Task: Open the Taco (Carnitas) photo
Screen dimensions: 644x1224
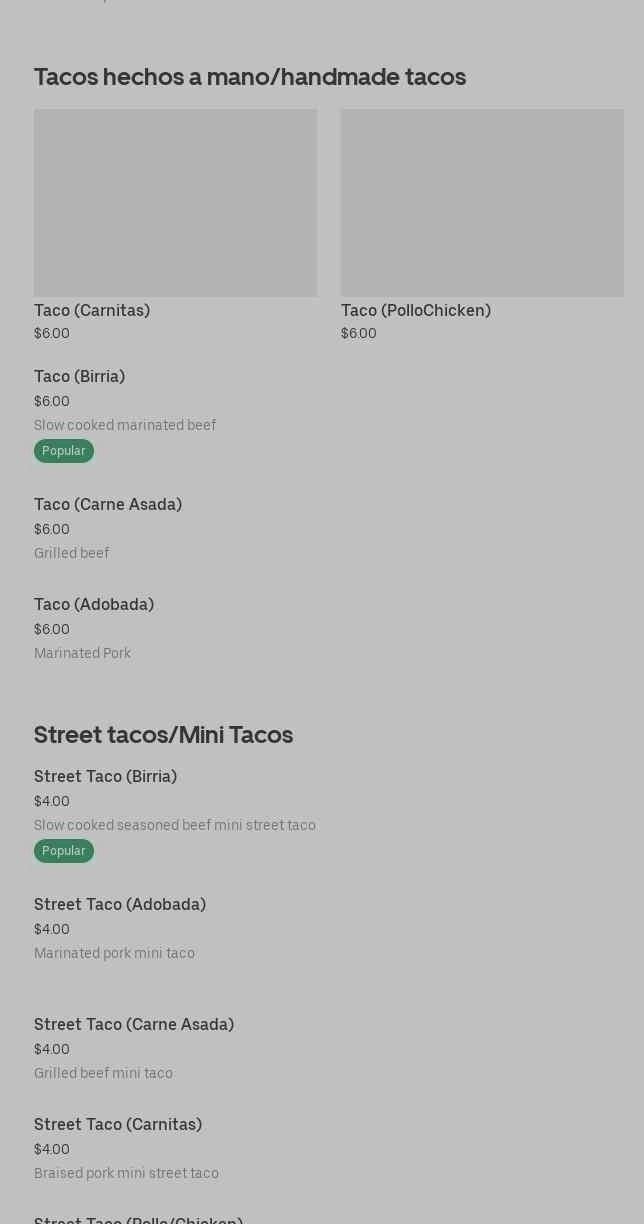Action: click(175, 203)
